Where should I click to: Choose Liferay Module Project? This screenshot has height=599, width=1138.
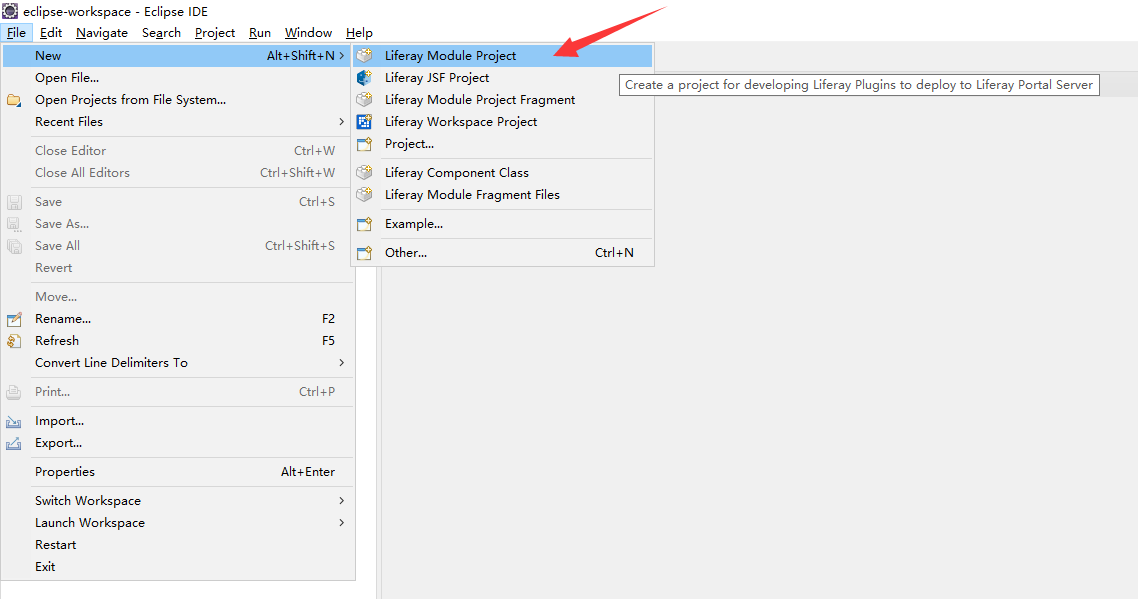502,55
